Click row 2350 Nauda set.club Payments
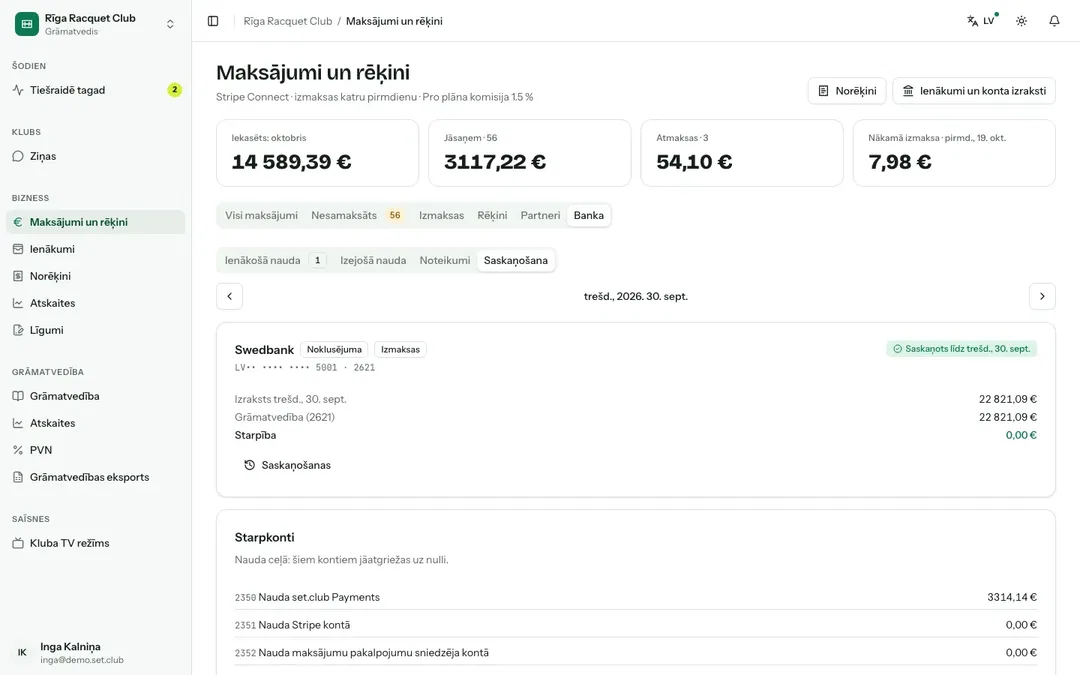The height and width of the screenshot is (675, 1080). point(636,597)
